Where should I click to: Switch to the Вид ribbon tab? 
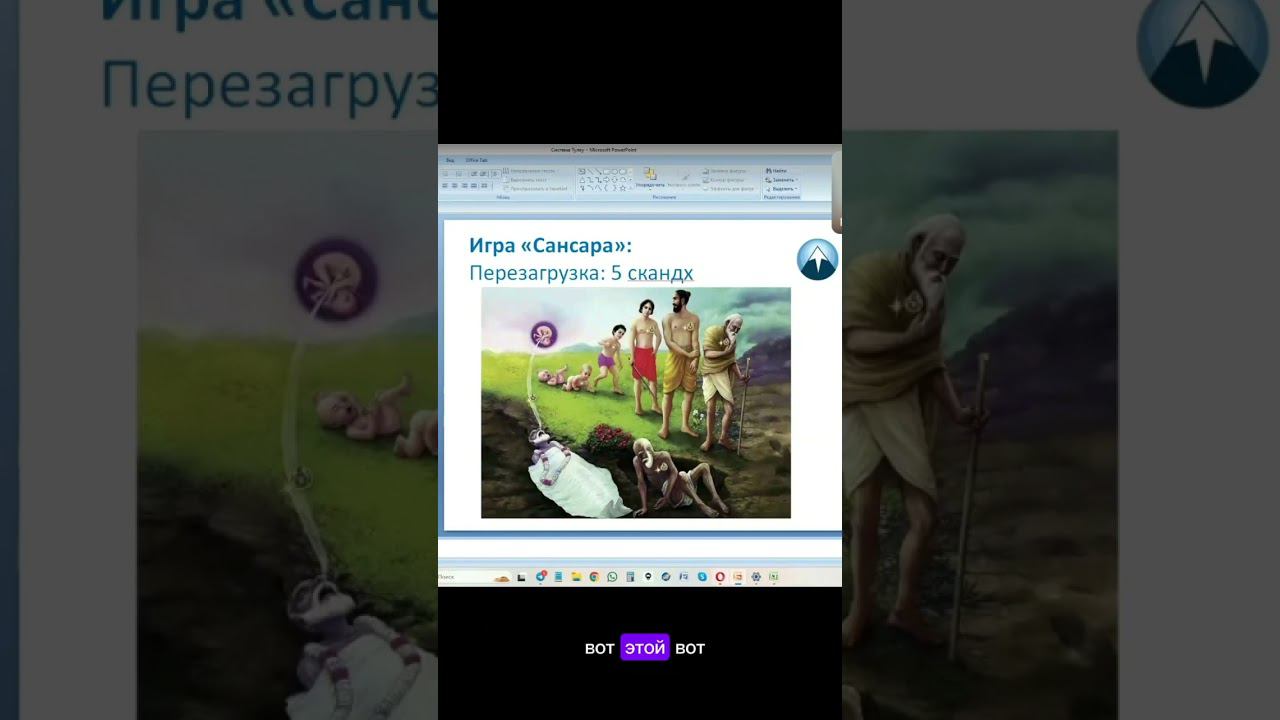450,160
